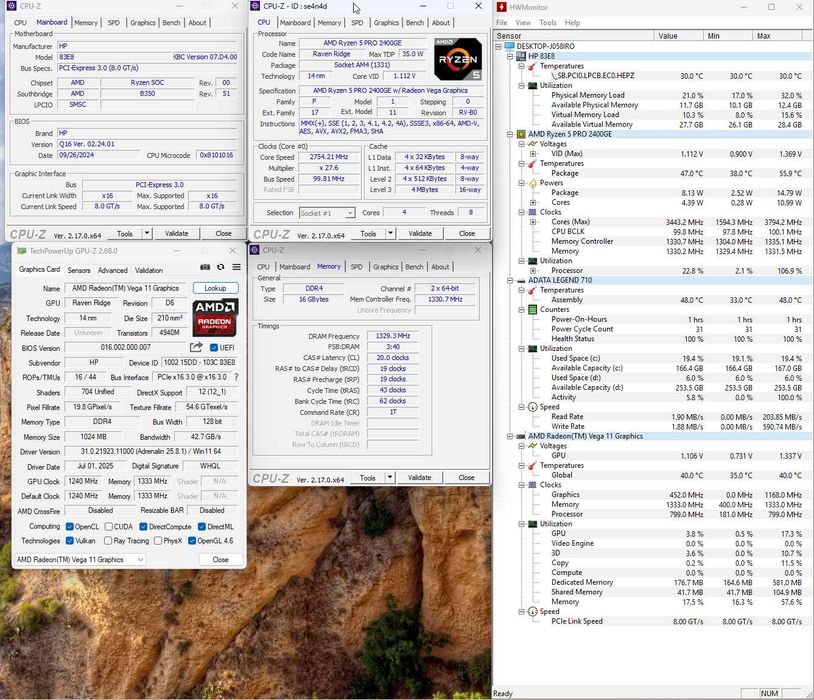Click AMD Radeon Vega 11 Graphics card icon in HWMonitor
This screenshot has width=814, height=700.
pyautogui.click(x=521, y=436)
